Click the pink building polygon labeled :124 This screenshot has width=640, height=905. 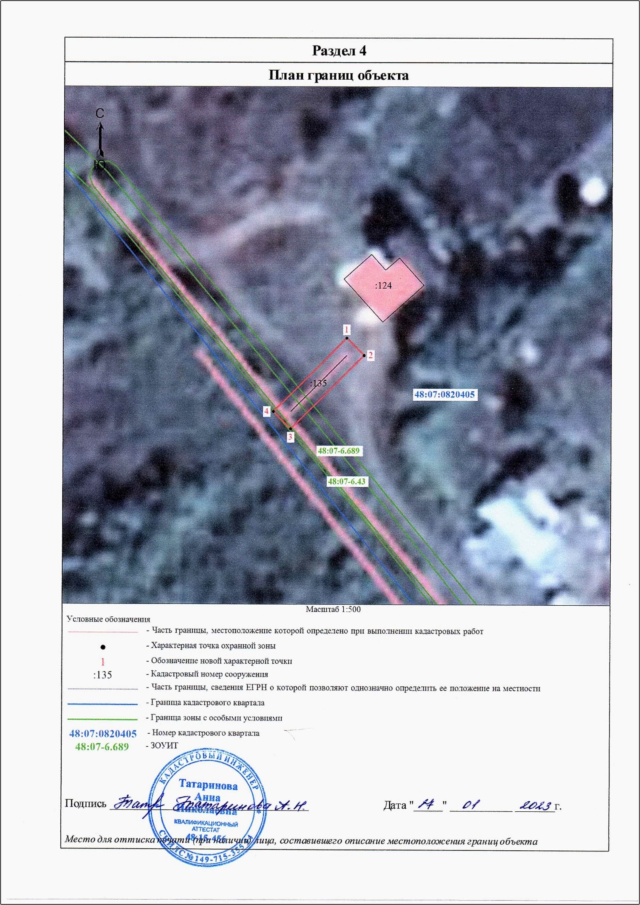point(383,284)
